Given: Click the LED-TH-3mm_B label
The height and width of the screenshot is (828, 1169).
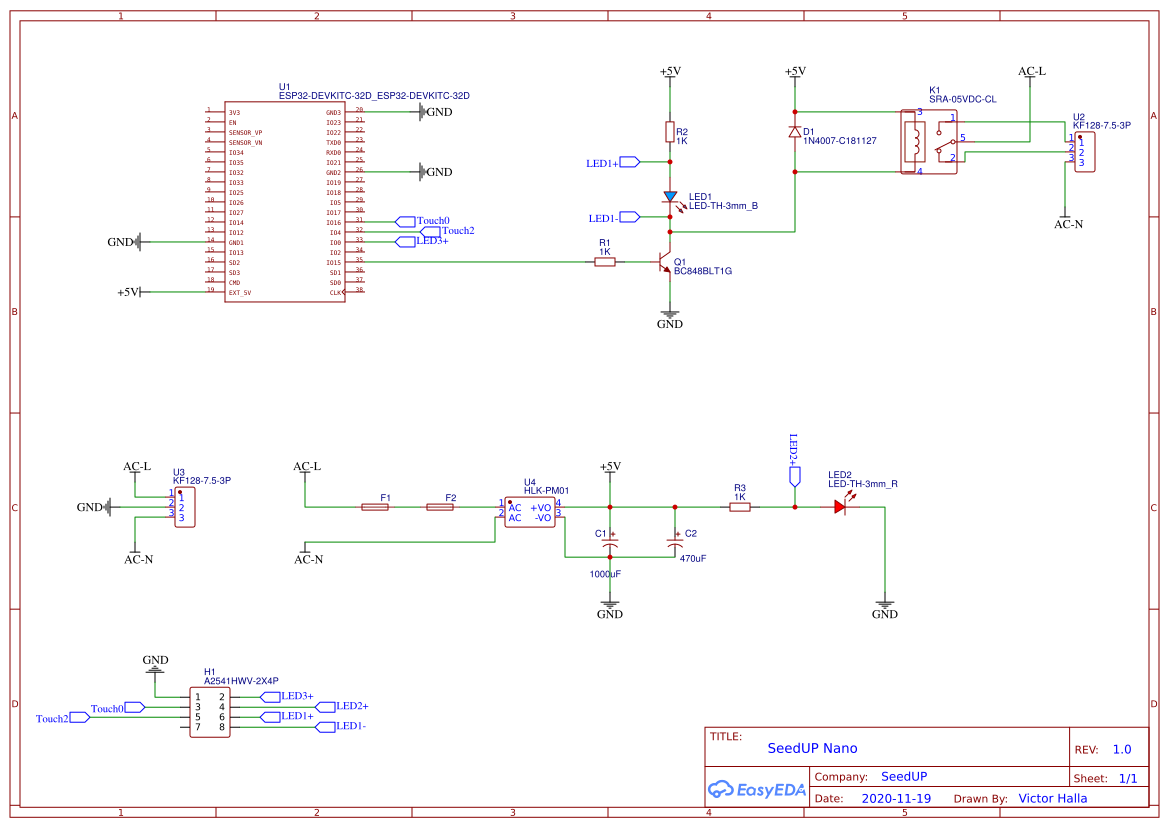Looking at the screenshot, I should click(723, 206).
